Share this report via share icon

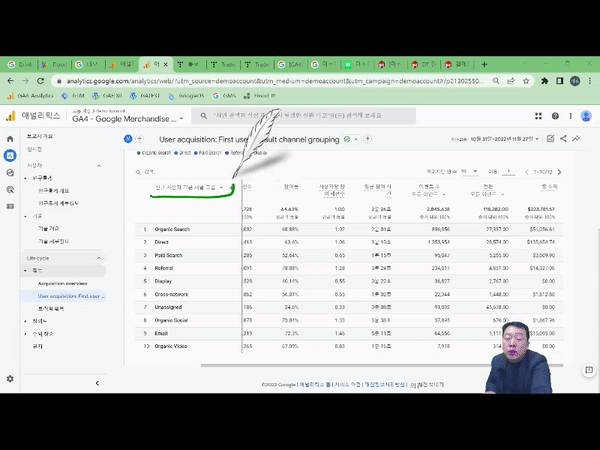[564, 139]
